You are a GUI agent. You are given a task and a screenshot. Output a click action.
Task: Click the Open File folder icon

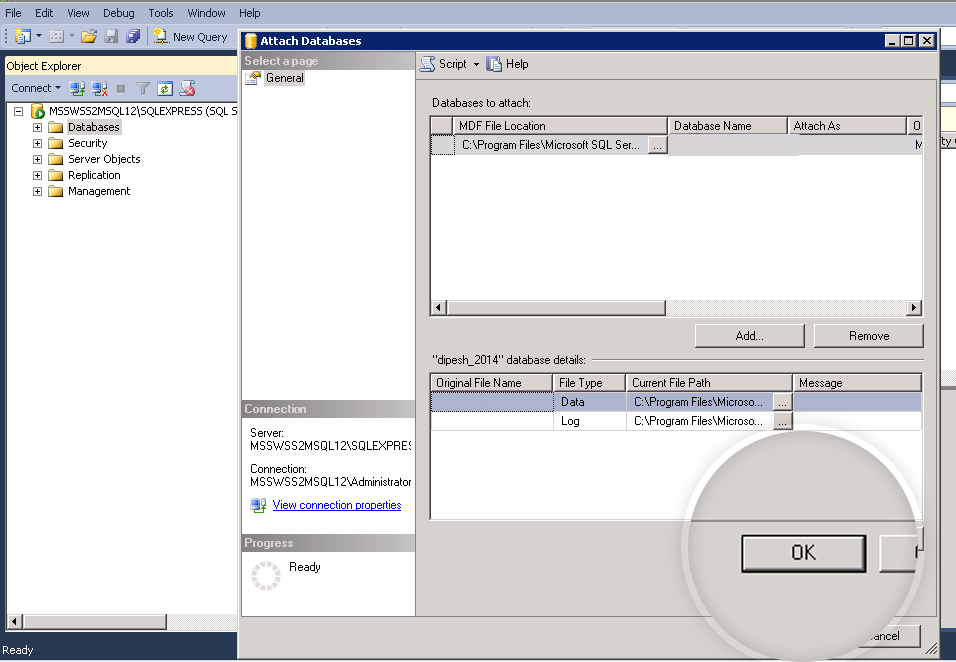89,37
